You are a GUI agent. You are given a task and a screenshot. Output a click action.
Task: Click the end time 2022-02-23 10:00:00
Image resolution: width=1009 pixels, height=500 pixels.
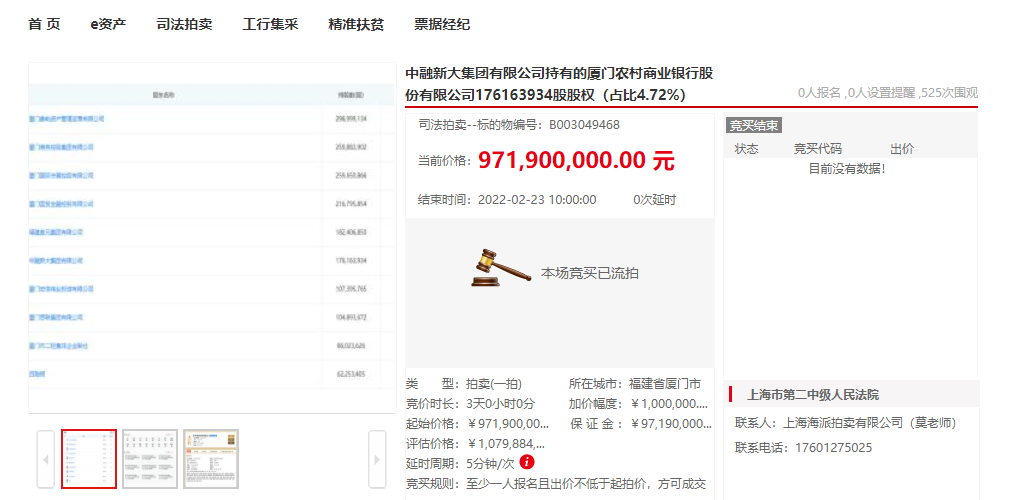tap(537, 200)
